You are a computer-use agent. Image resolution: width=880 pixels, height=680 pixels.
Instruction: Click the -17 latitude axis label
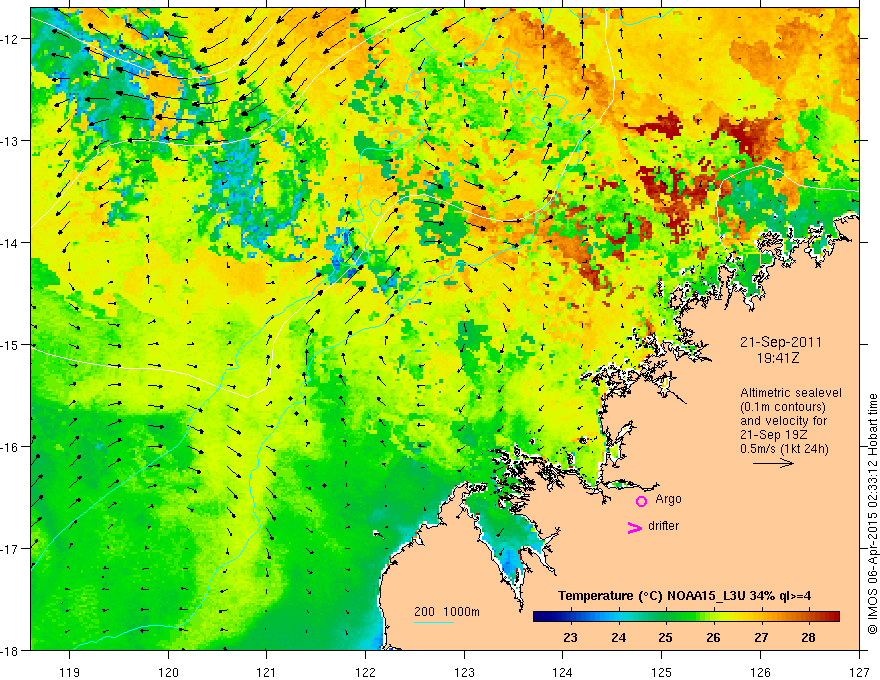point(11,549)
